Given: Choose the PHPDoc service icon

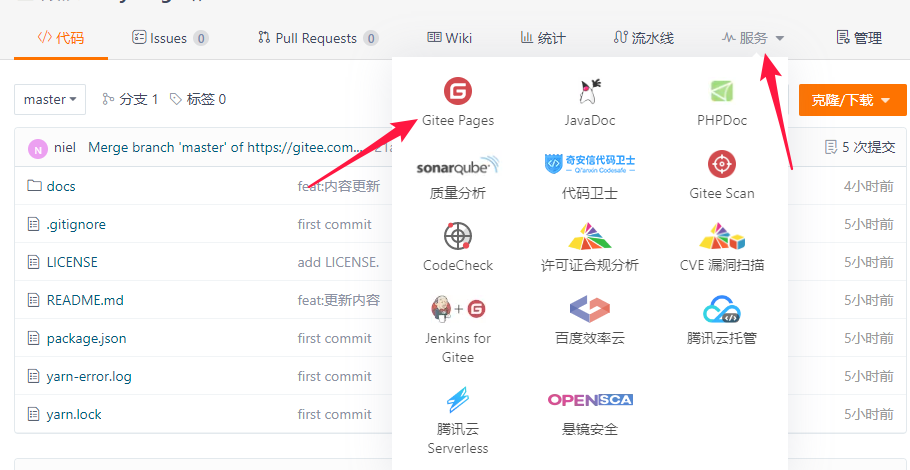Looking at the screenshot, I should point(721,92).
